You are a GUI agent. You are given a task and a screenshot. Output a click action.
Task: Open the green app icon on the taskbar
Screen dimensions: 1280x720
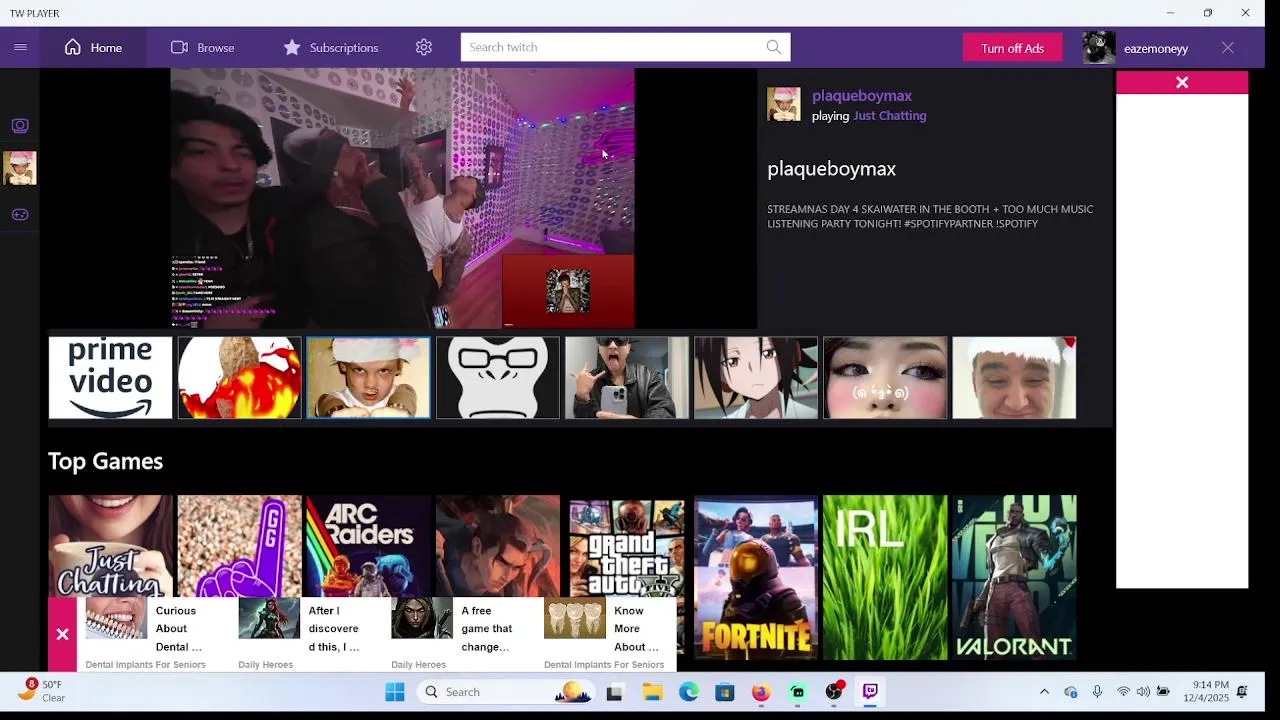point(797,692)
